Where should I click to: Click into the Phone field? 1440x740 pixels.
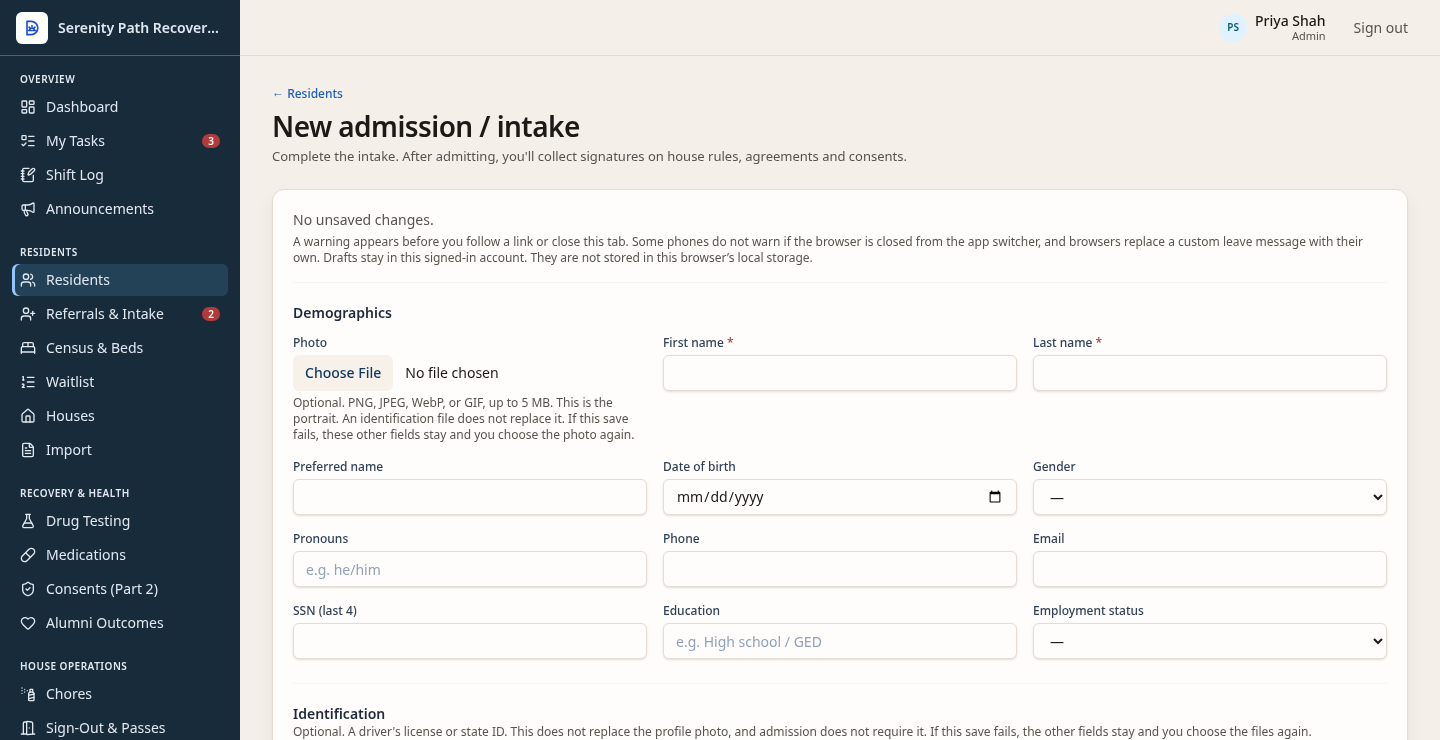[x=840, y=569]
